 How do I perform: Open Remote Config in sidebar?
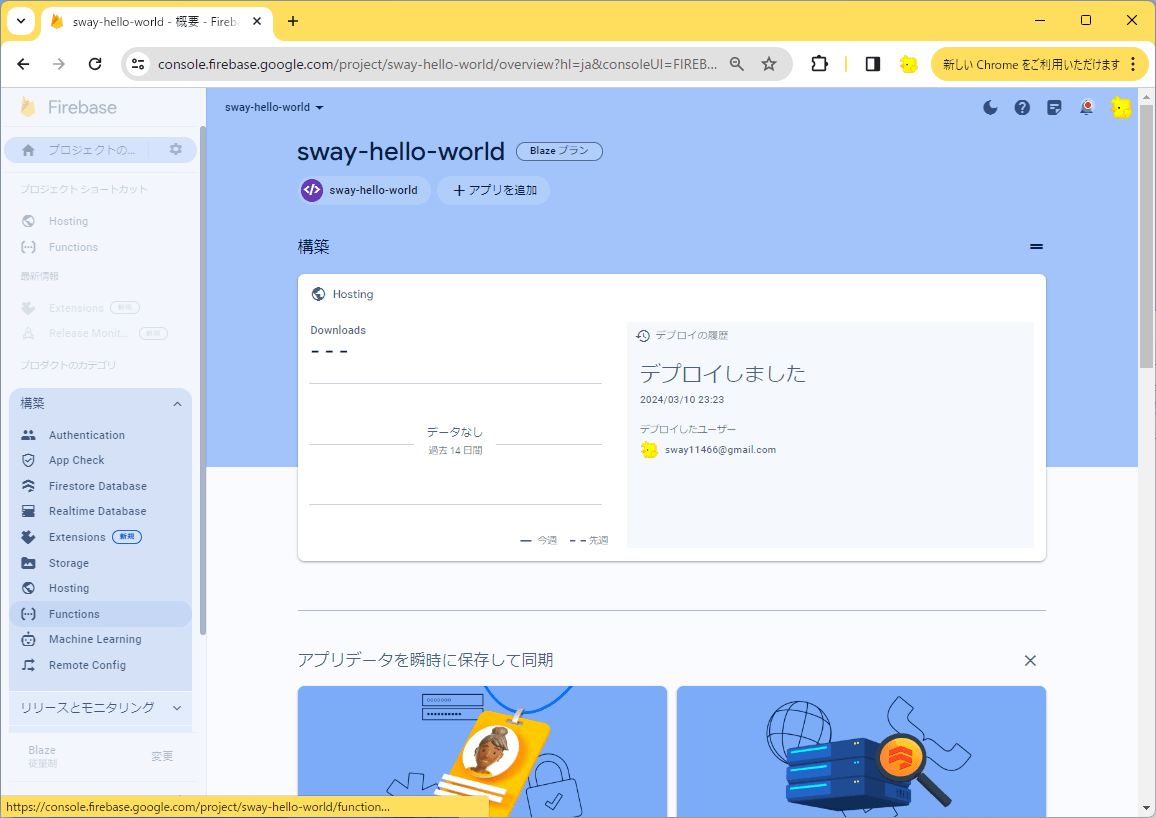pyautogui.click(x=100, y=665)
